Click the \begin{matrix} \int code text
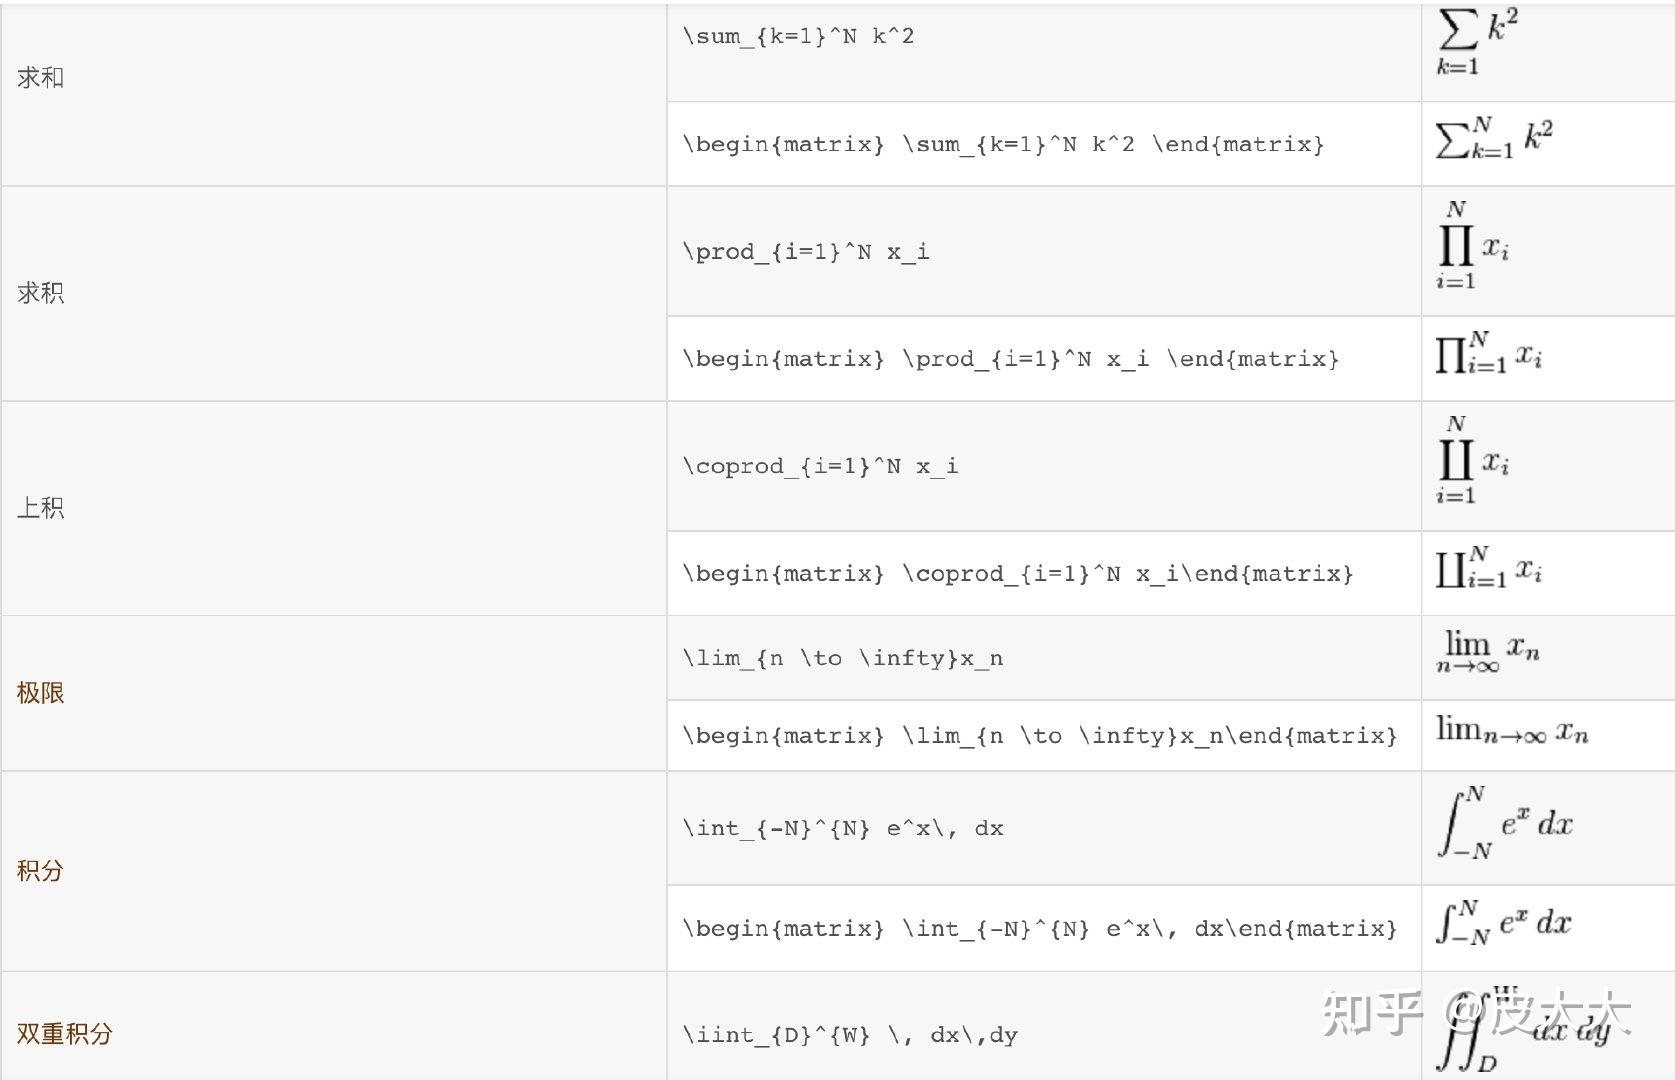Image resolution: width=1675 pixels, height=1080 pixels. tap(1039, 929)
